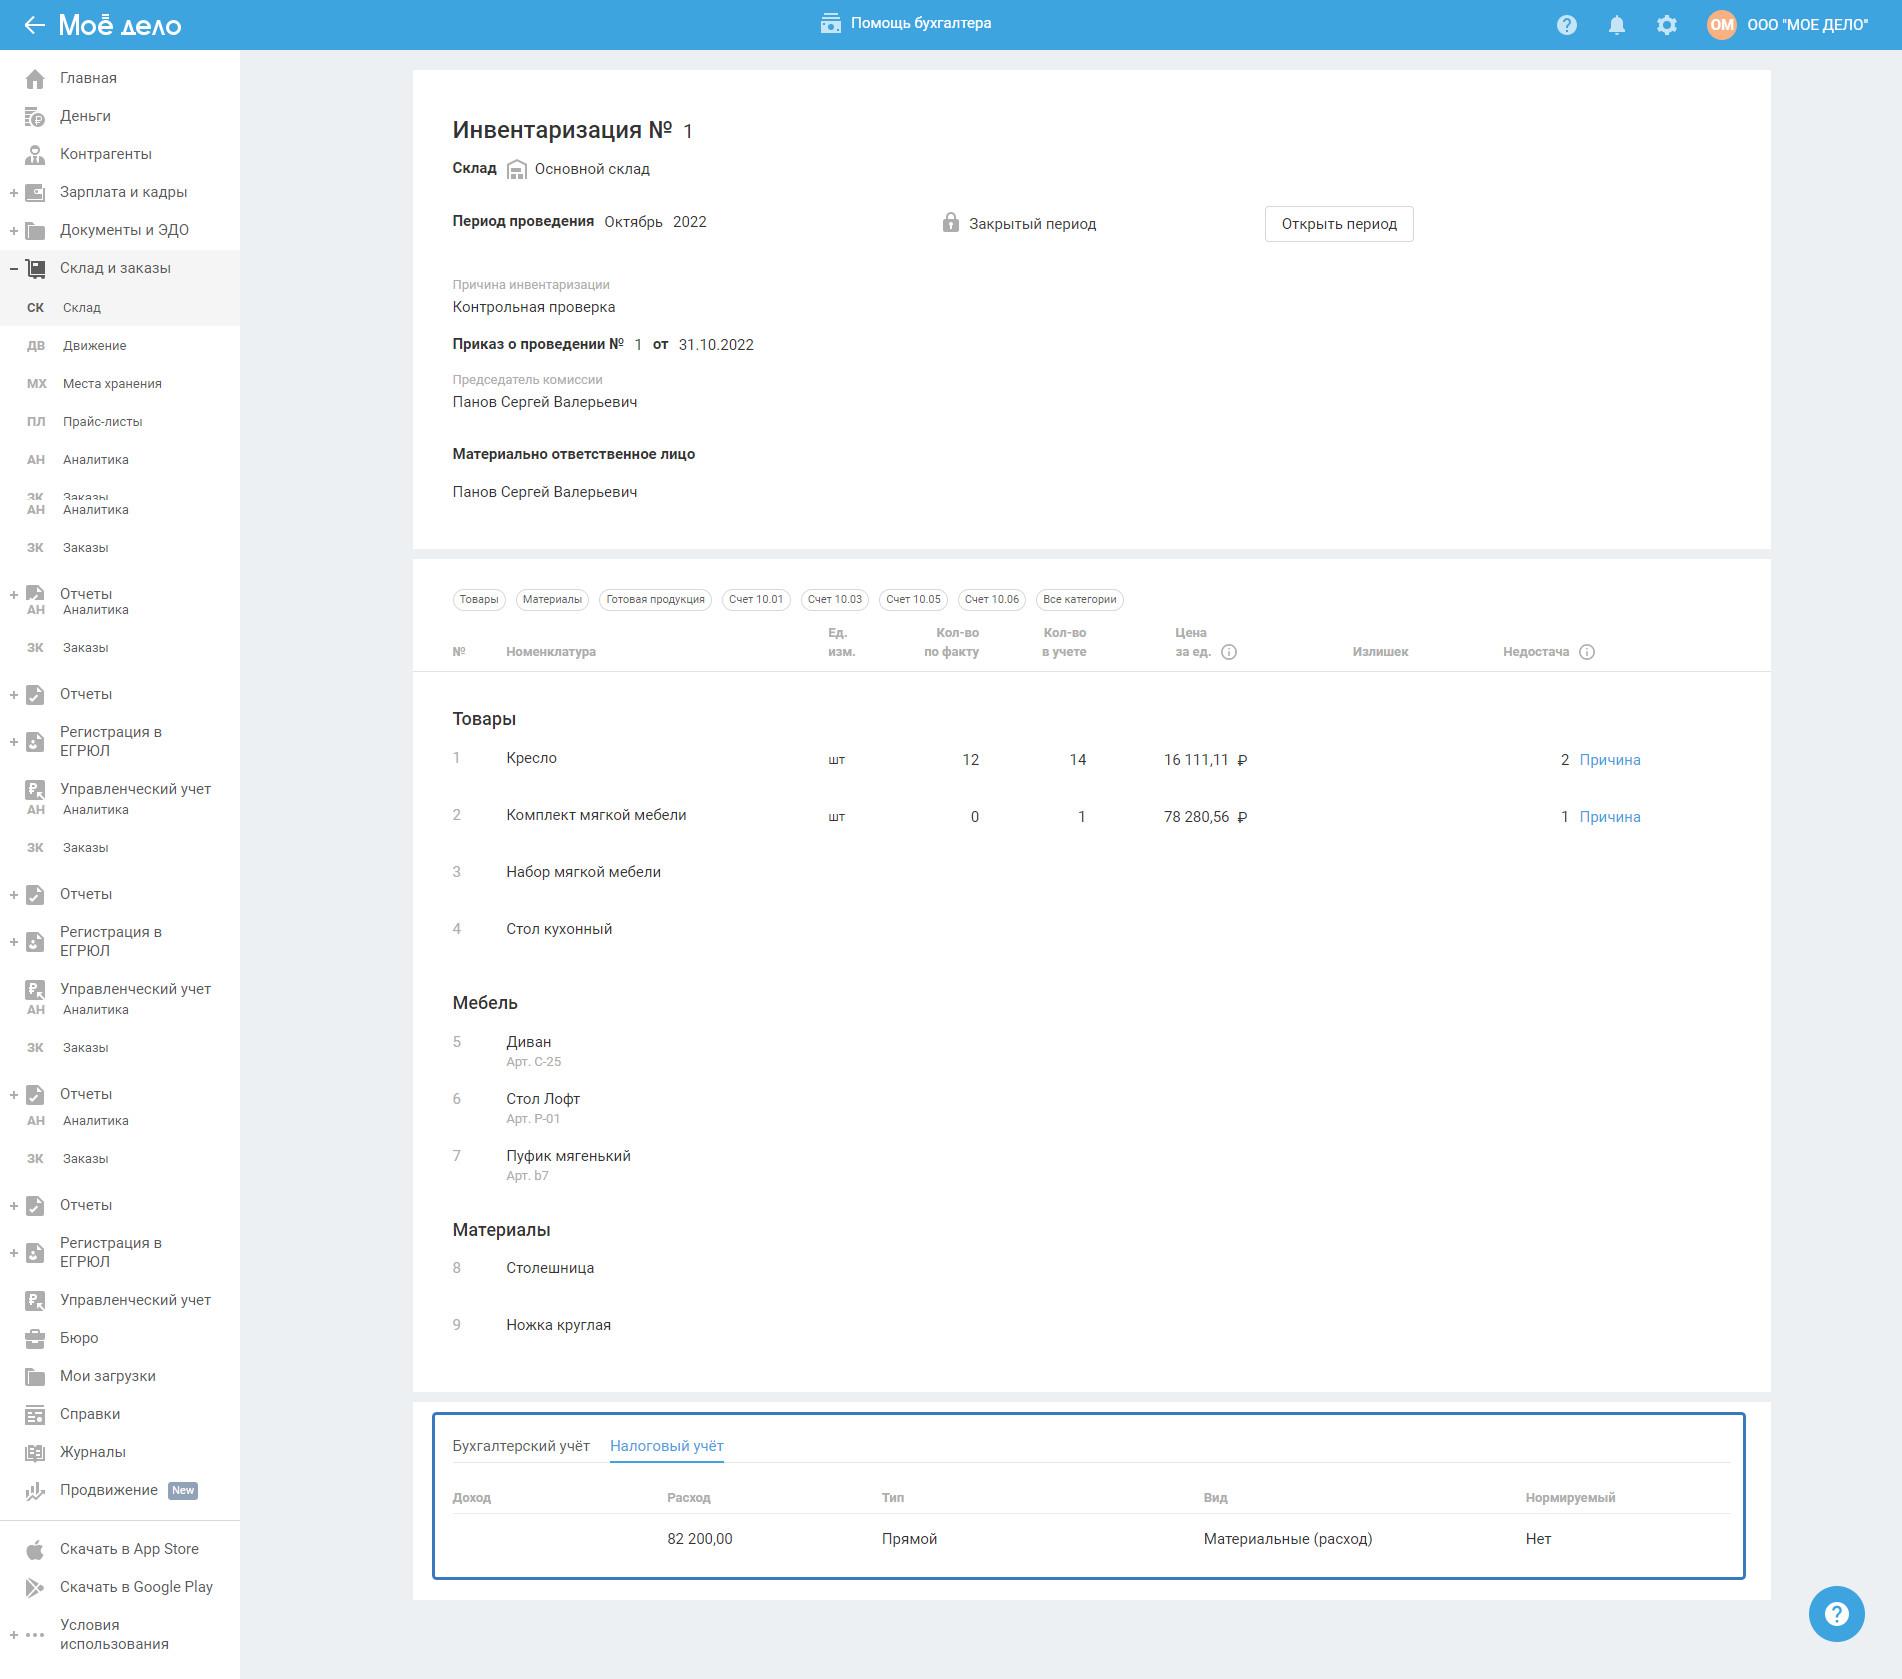Select the Счет 10.01 filter chip
Image resolution: width=1902 pixels, height=1679 pixels.
point(755,600)
